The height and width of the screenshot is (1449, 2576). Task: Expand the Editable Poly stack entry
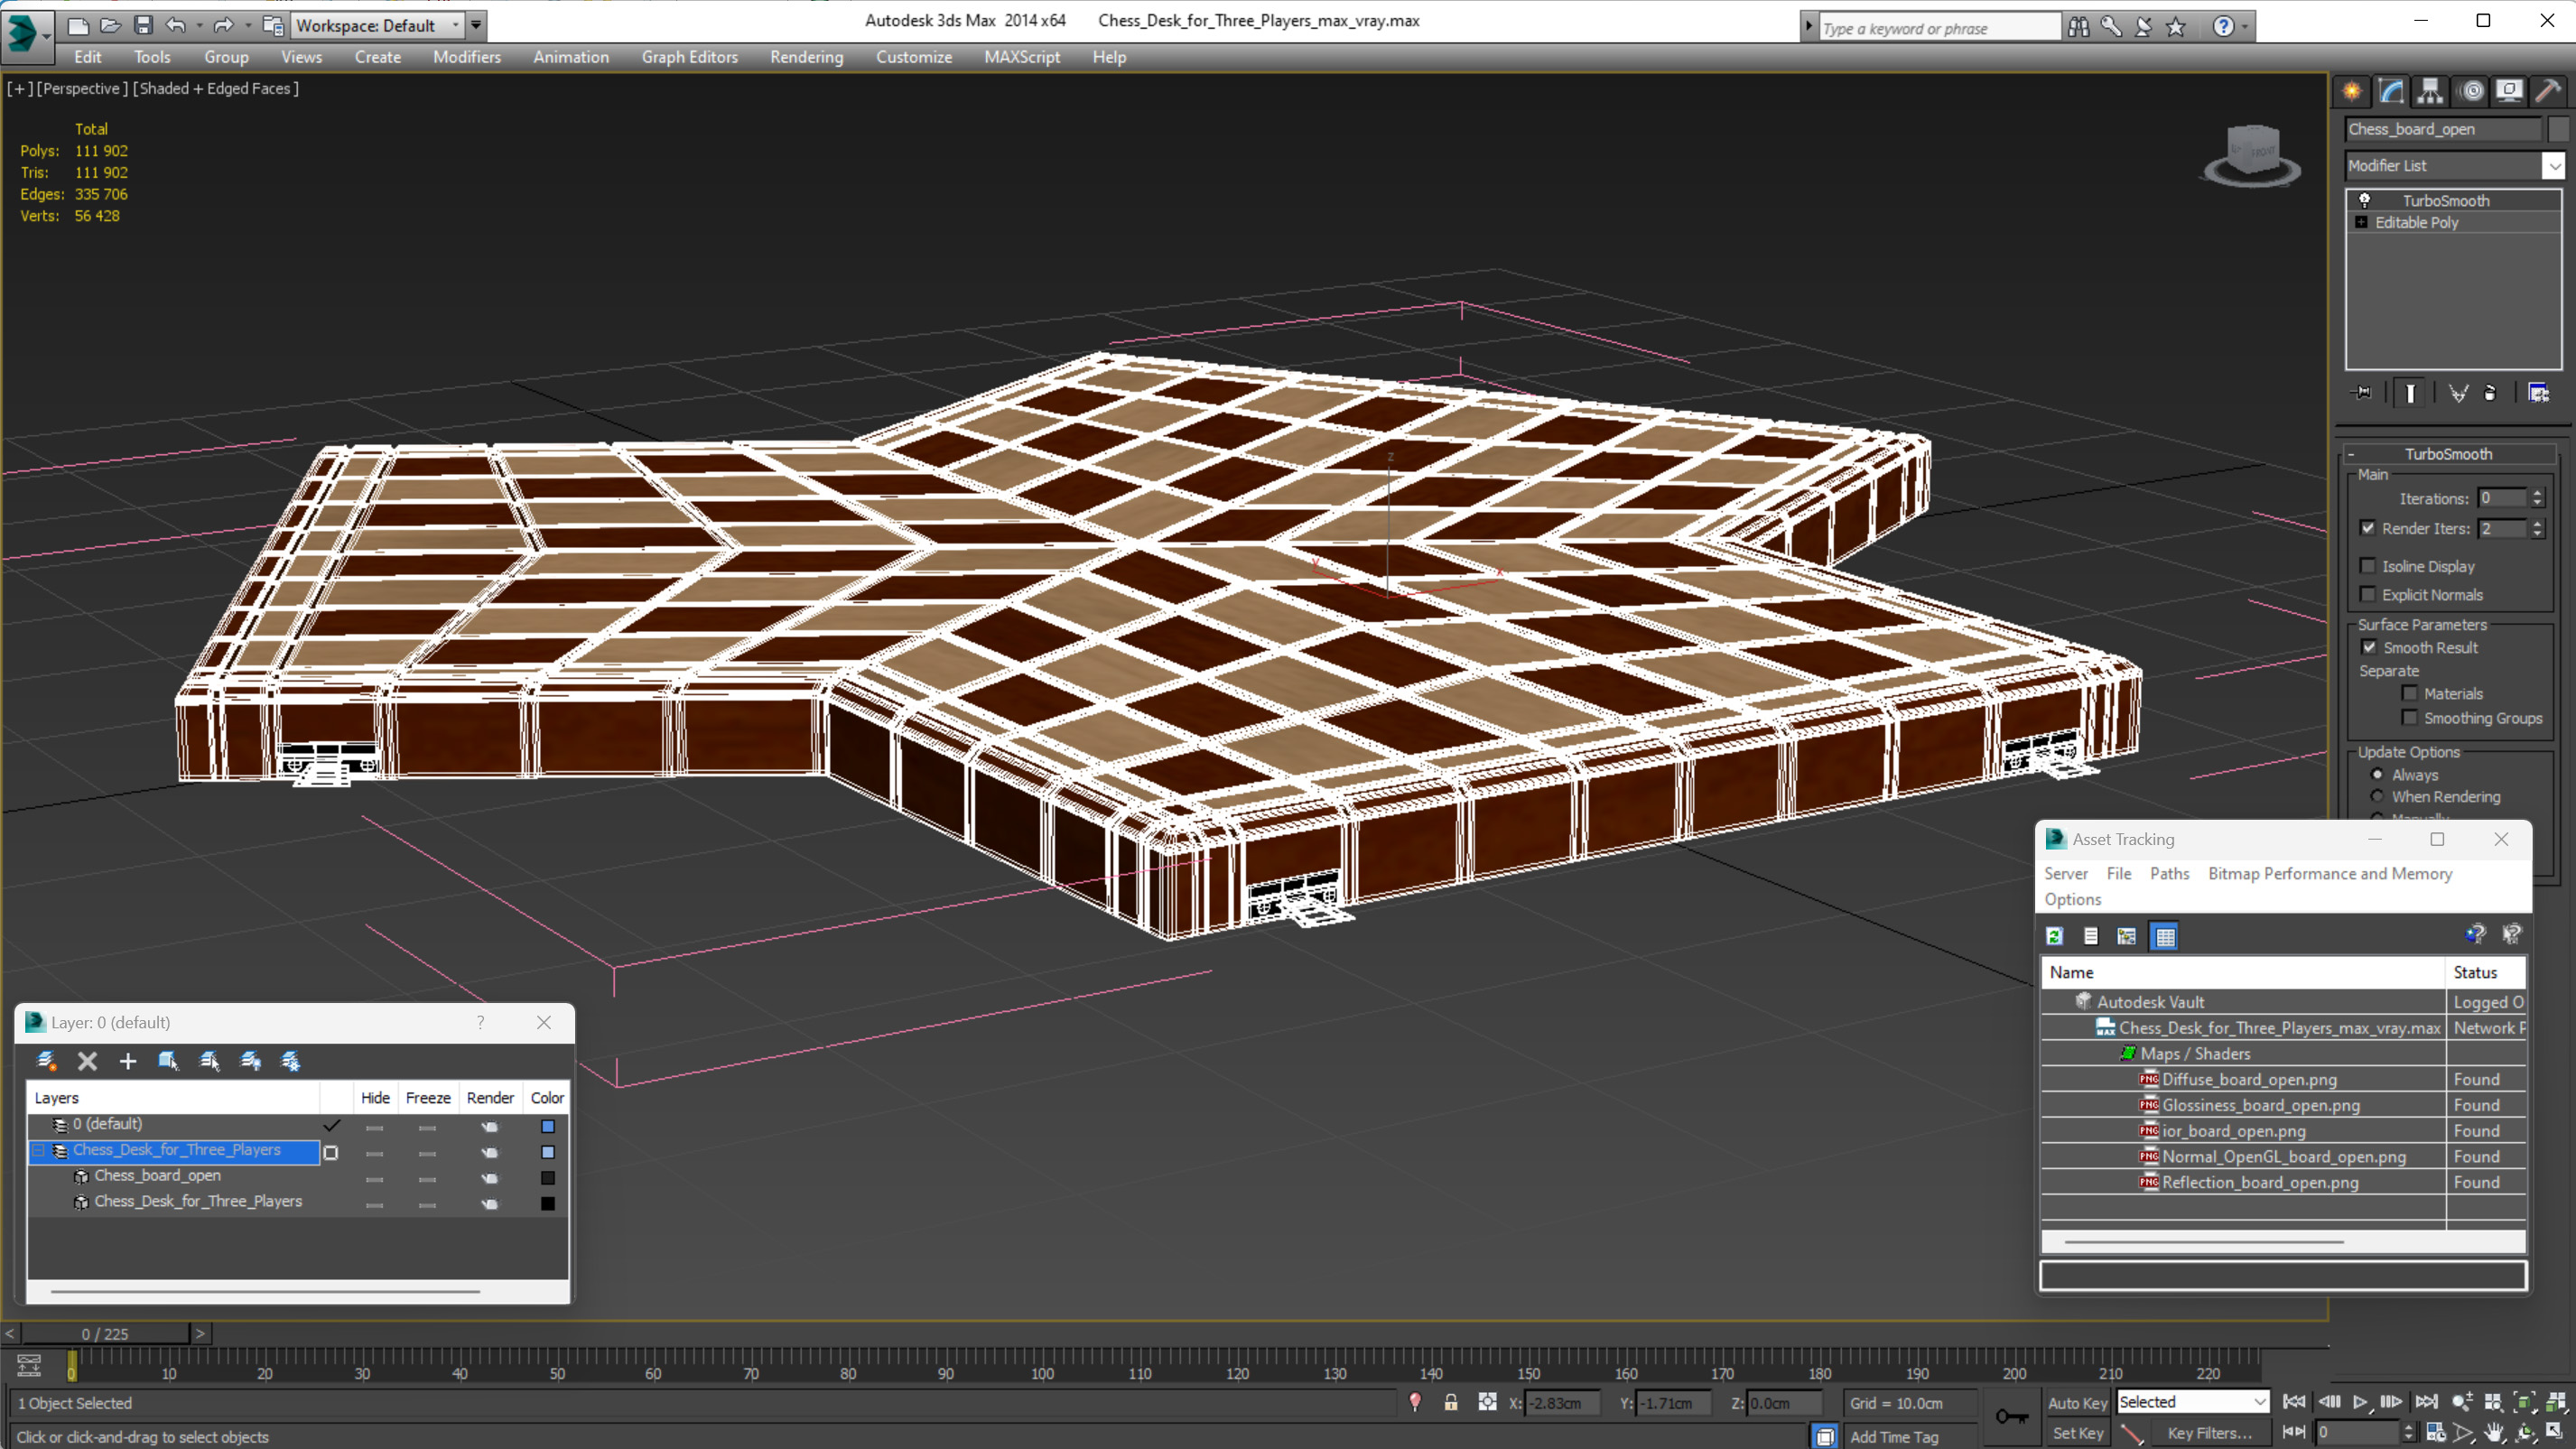(x=2362, y=222)
